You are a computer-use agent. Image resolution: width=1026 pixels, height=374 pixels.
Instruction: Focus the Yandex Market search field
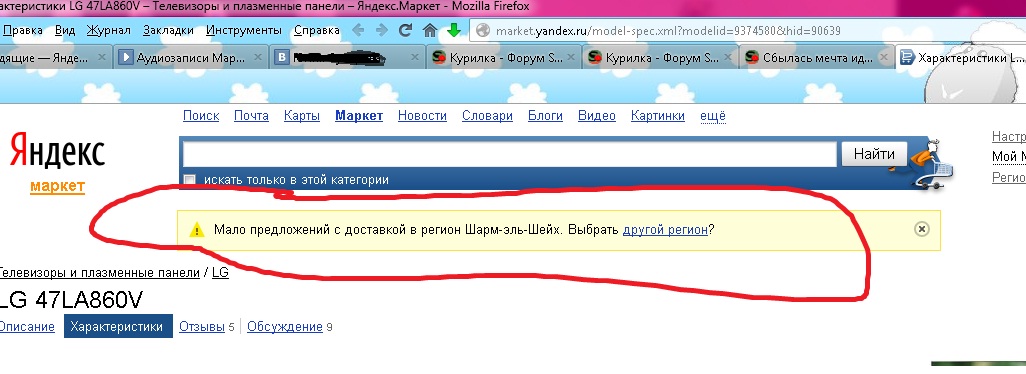[x=510, y=154]
